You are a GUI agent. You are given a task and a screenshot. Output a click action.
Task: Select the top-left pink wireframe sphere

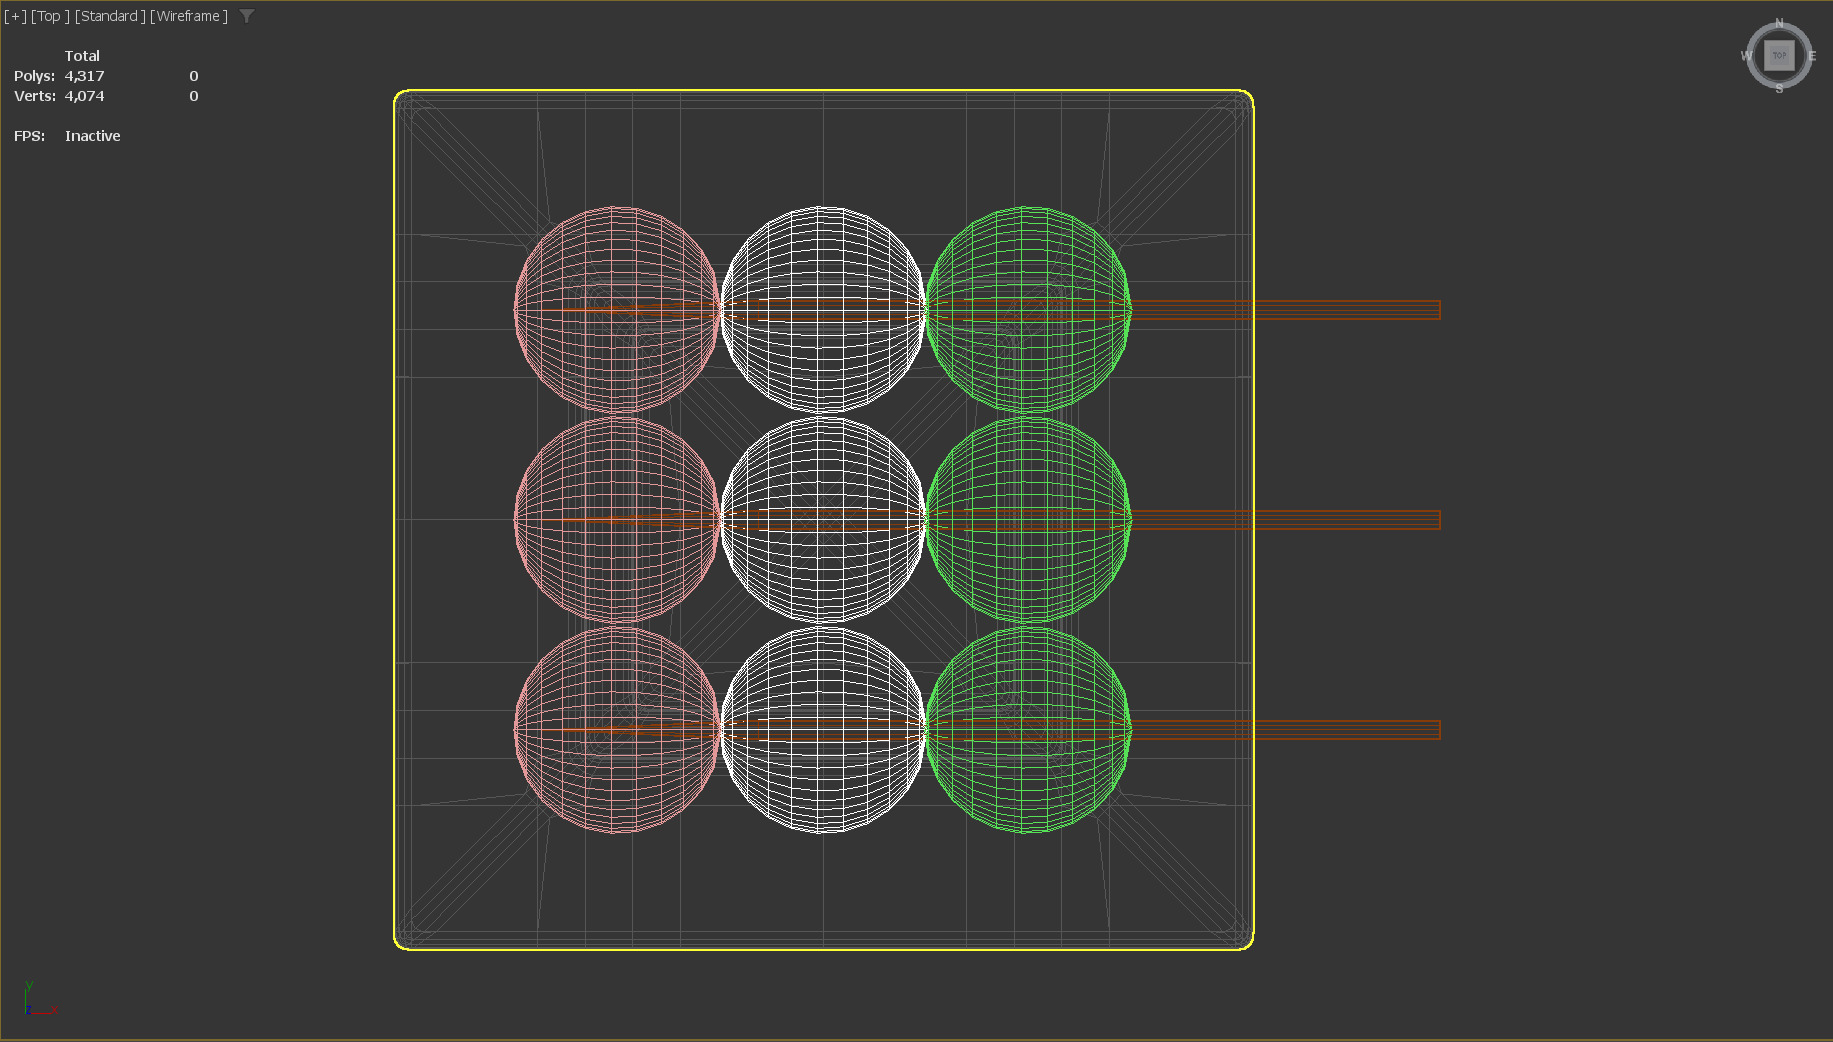tap(617, 310)
